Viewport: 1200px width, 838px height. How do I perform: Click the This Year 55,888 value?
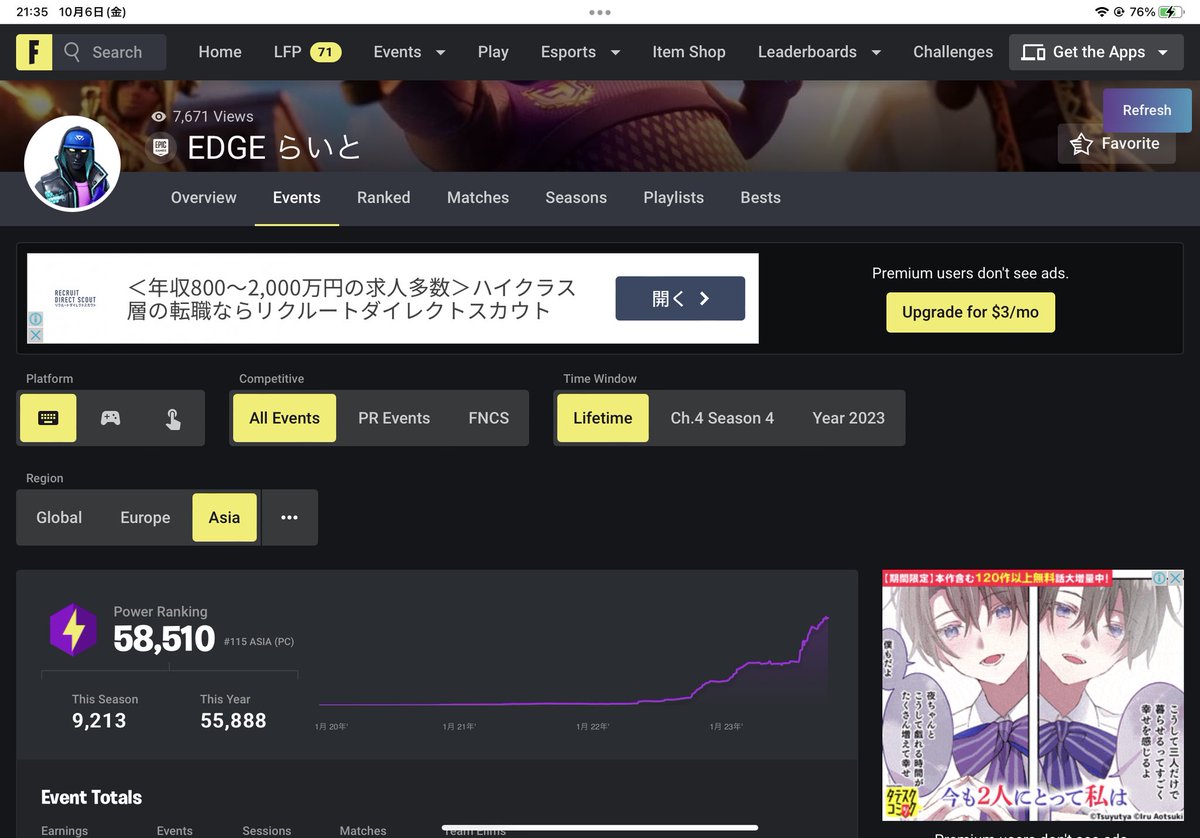point(233,720)
